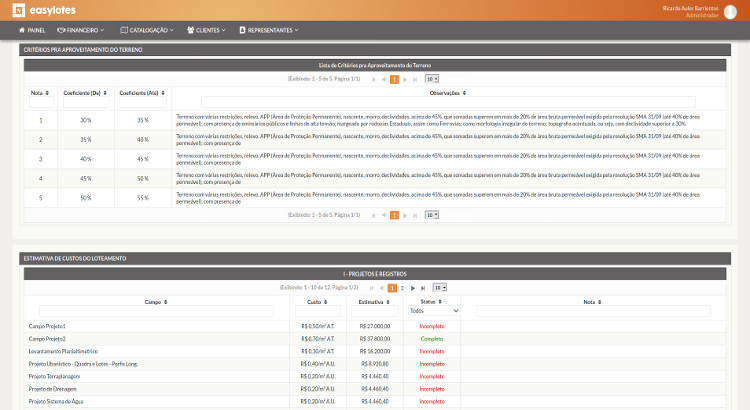Click the Observações filter input field
Image resolution: width=750 pixels, height=410 pixels.
tap(448, 101)
